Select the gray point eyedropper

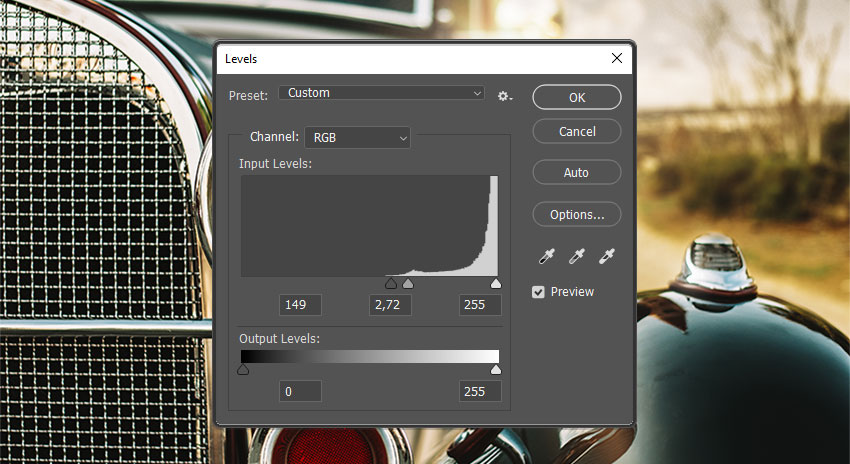click(x=576, y=256)
